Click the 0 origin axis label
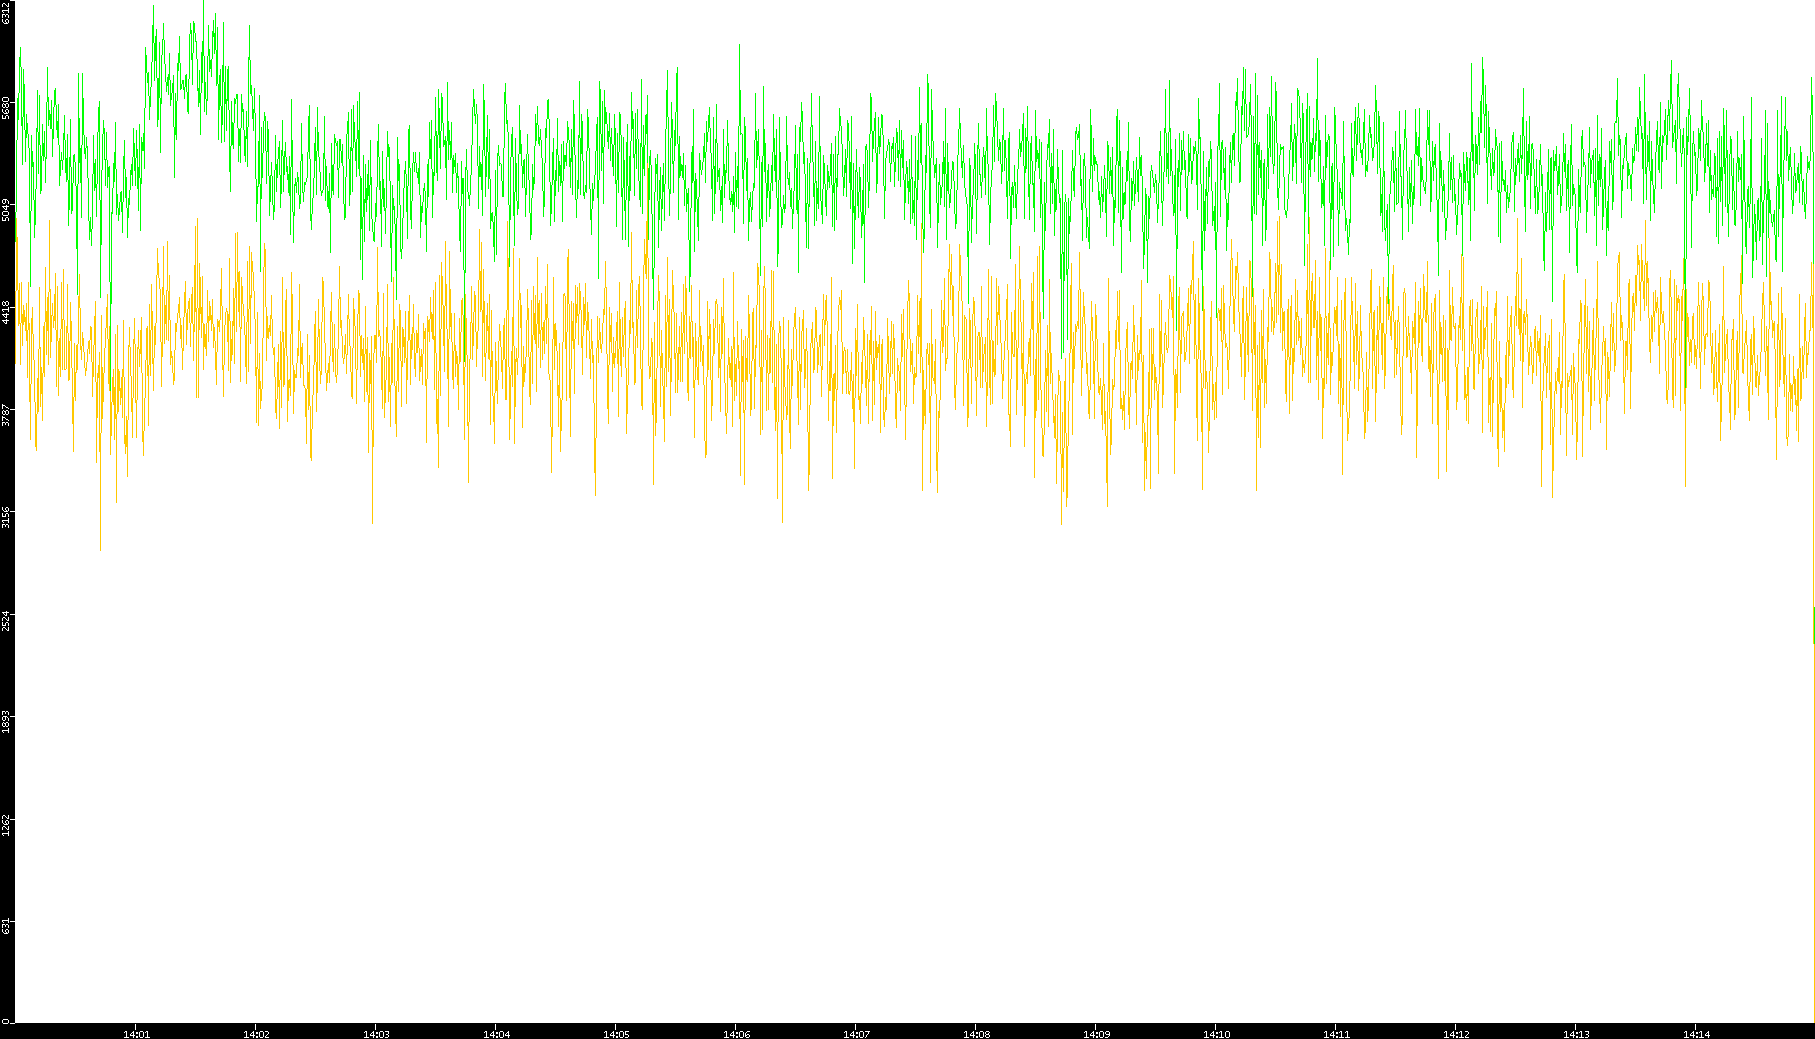 (7, 1021)
